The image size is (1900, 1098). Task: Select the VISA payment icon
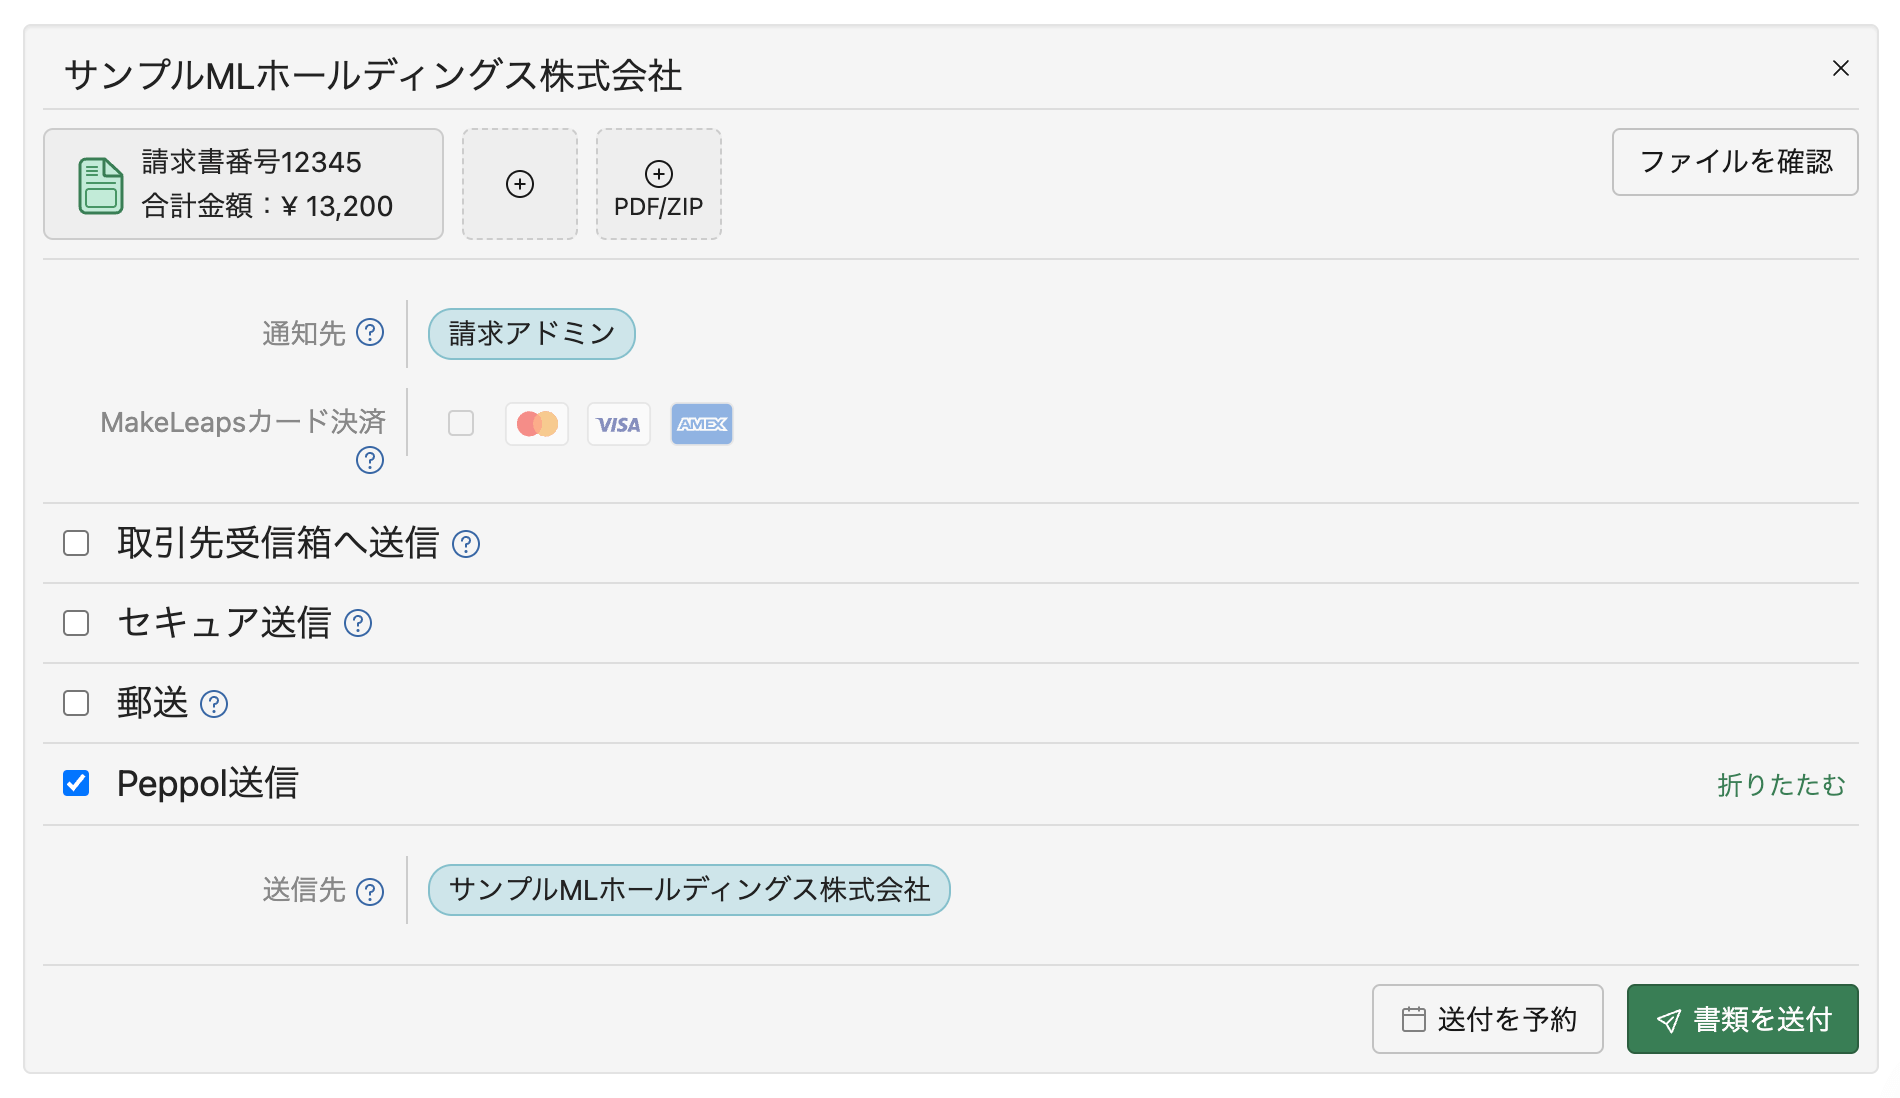click(x=618, y=424)
